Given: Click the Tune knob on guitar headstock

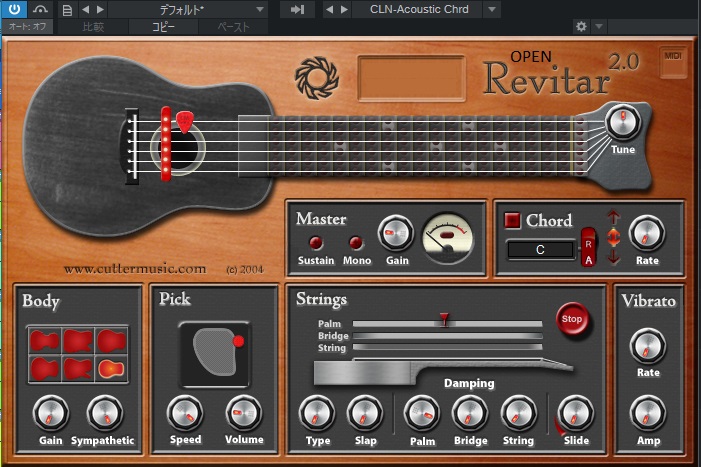Looking at the screenshot, I should pyautogui.click(x=623, y=123).
